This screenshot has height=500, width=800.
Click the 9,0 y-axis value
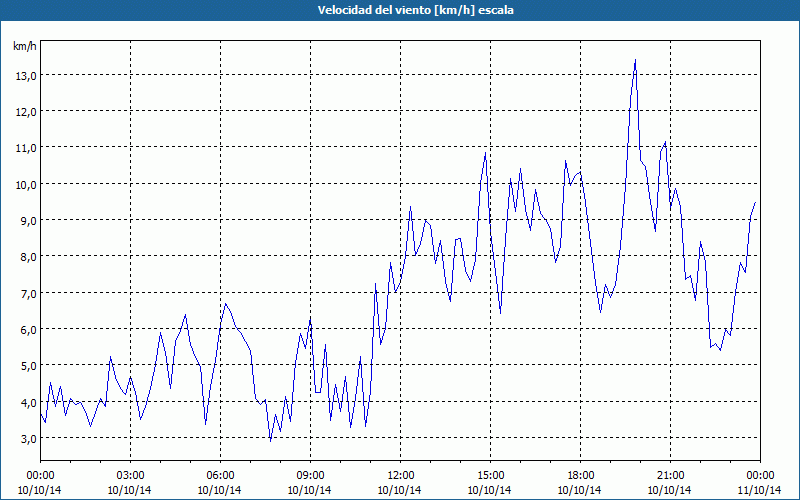coord(29,221)
